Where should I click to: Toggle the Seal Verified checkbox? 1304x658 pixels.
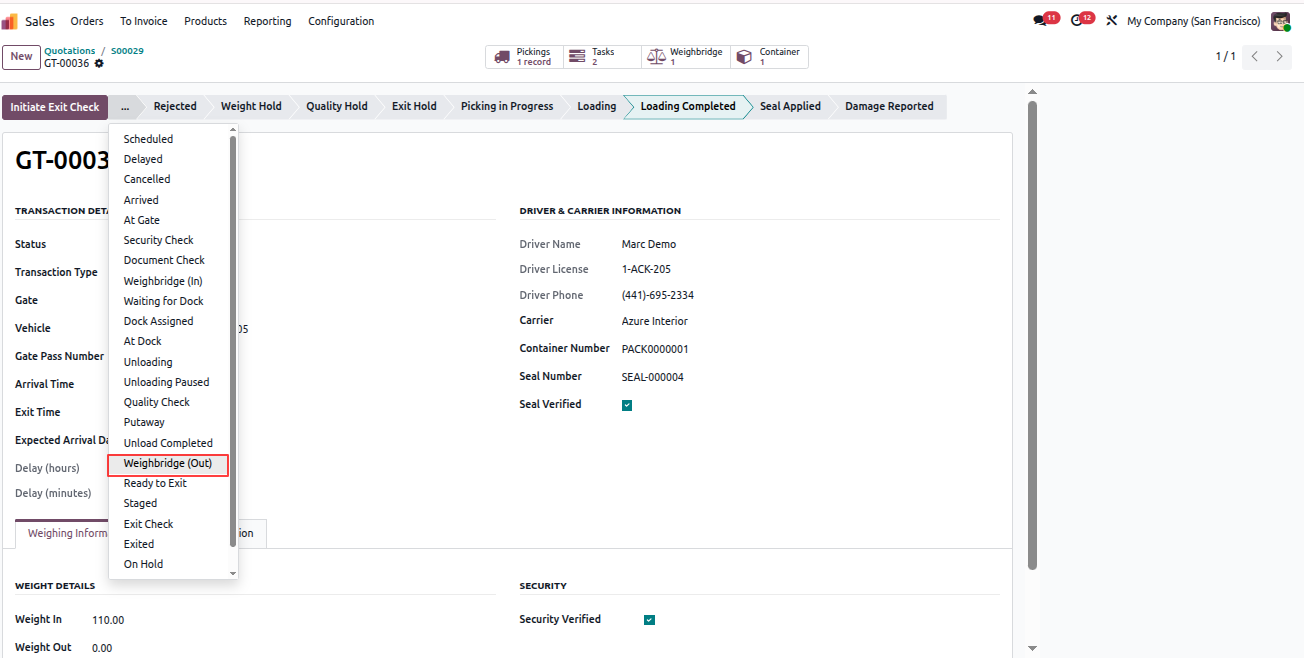[x=627, y=405]
